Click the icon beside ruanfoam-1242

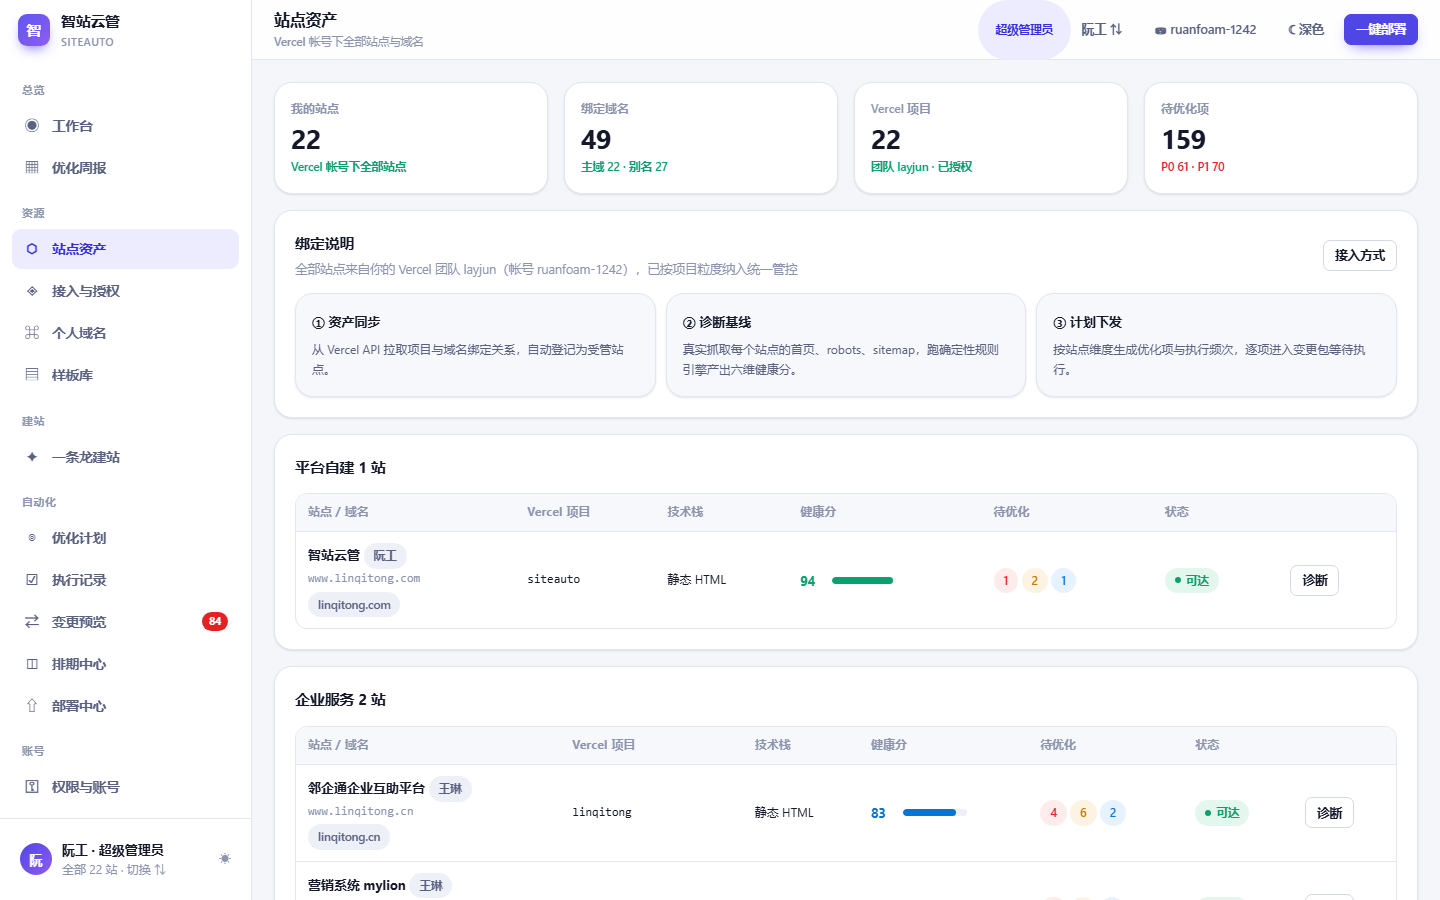point(1160,31)
